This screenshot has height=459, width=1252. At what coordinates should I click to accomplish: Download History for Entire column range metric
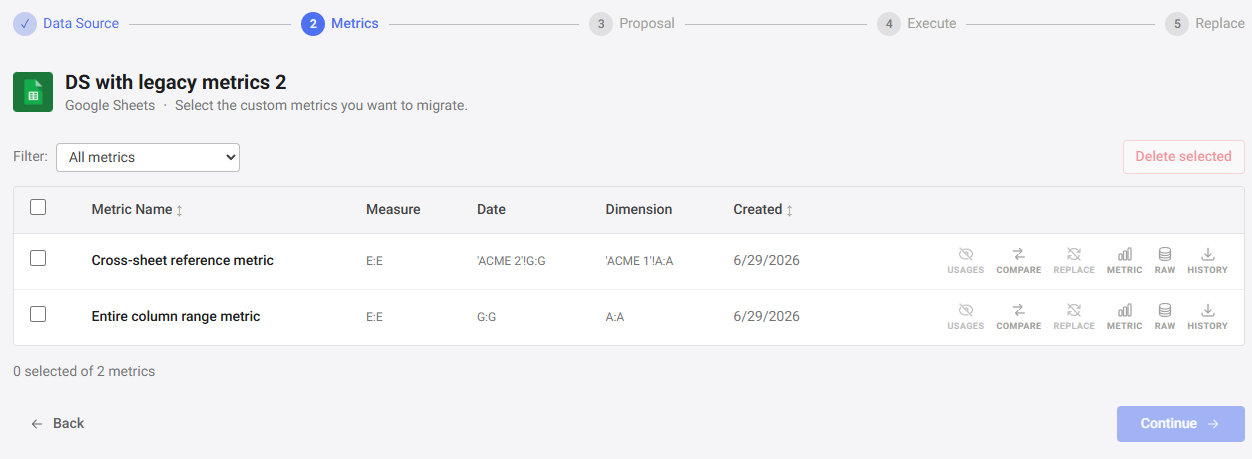coord(1207,317)
